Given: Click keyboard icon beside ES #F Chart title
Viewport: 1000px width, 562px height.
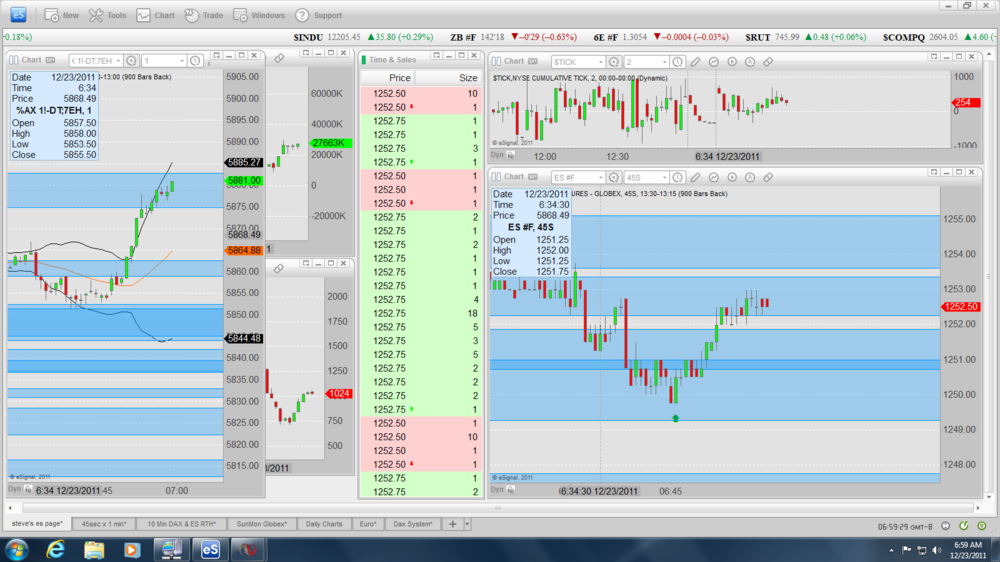Looking at the screenshot, I should point(533,177).
